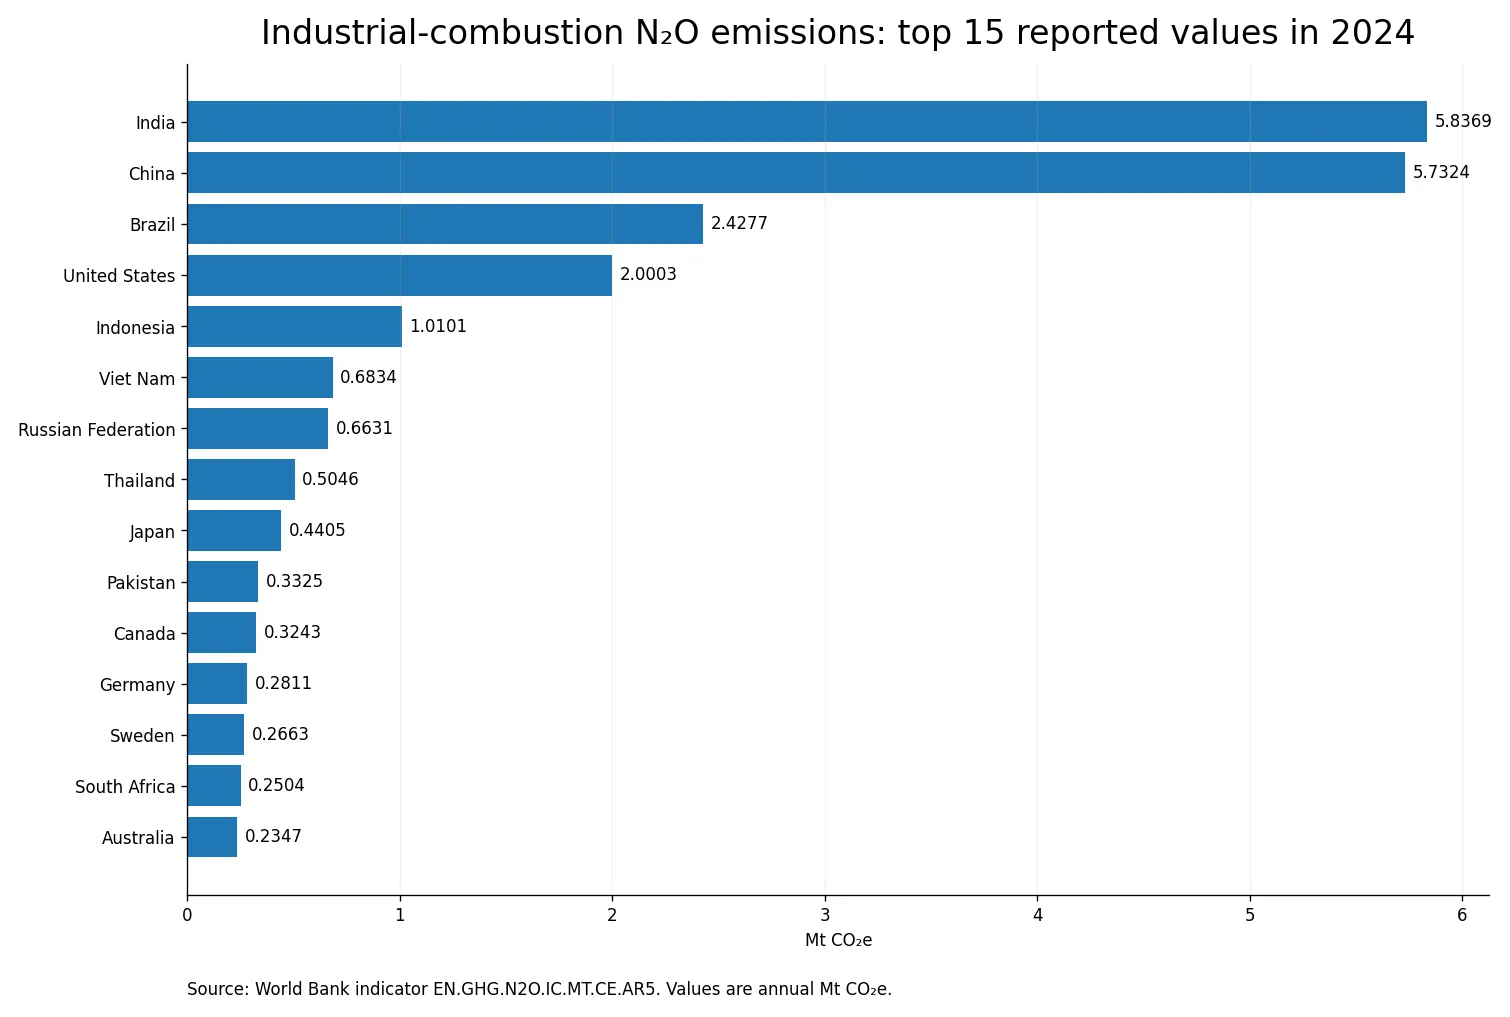The image size is (1510, 1017).
Task: Click the value label 5.7324
Action: (1441, 172)
